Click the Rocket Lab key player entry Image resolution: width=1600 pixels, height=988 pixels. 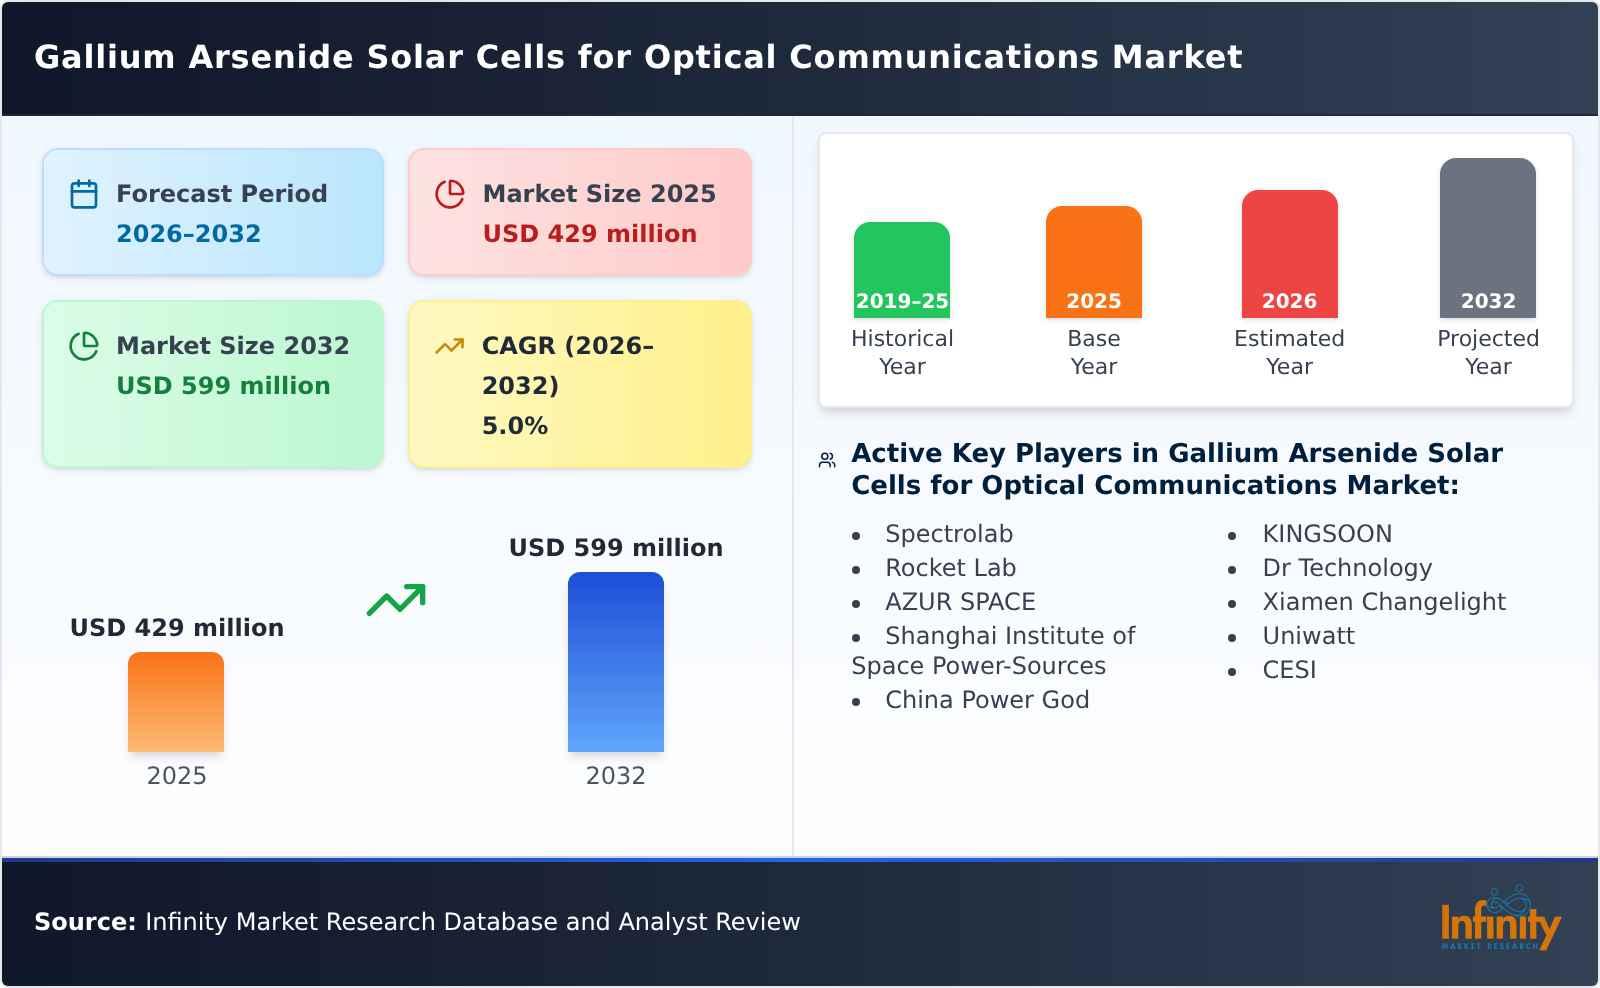[x=950, y=568]
